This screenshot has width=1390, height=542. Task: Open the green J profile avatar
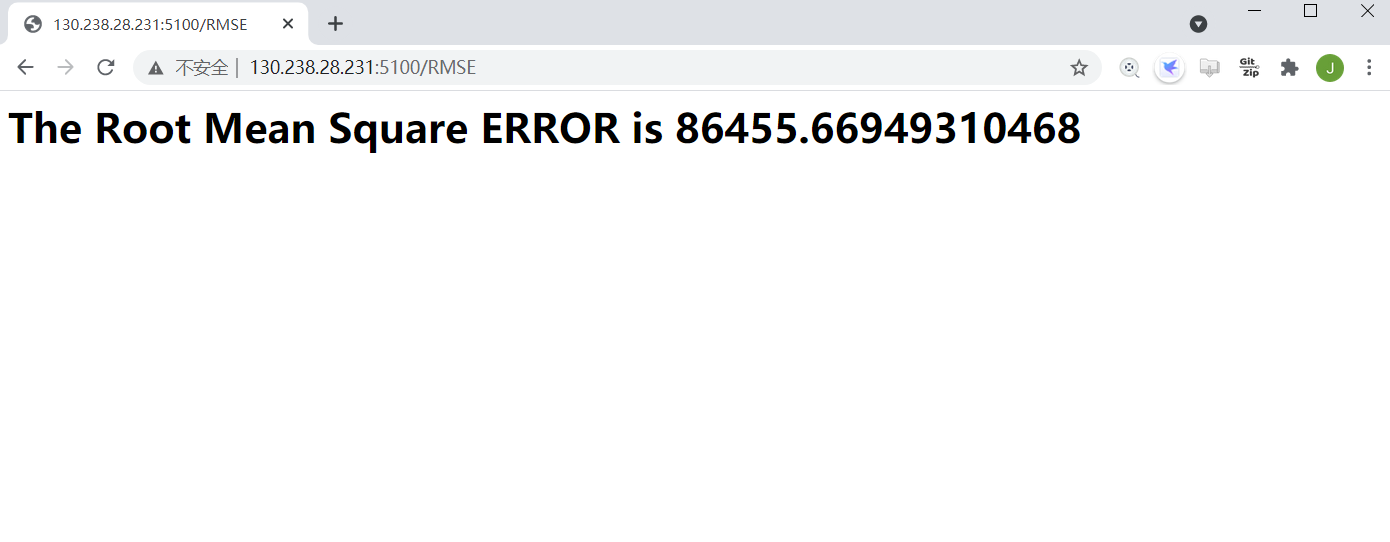pyautogui.click(x=1329, y=68)
